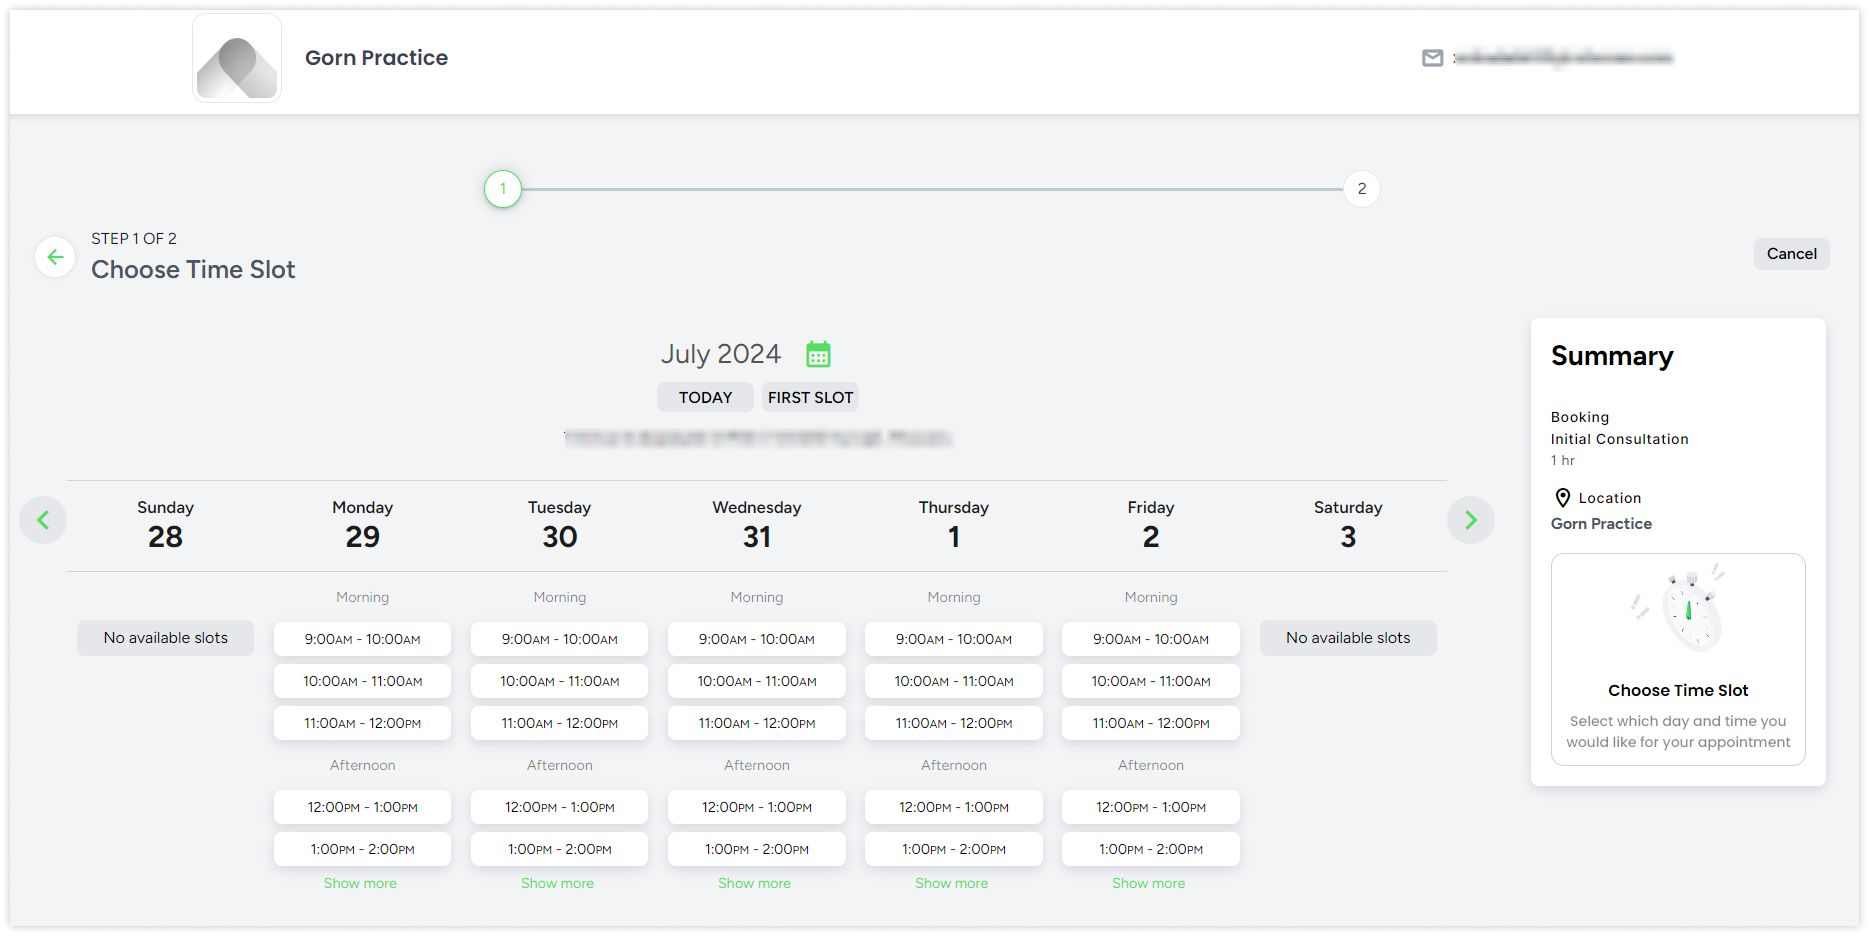The image size is (1869, 936).
Task: Show more slots for Thursday 1
Action: 951,883
